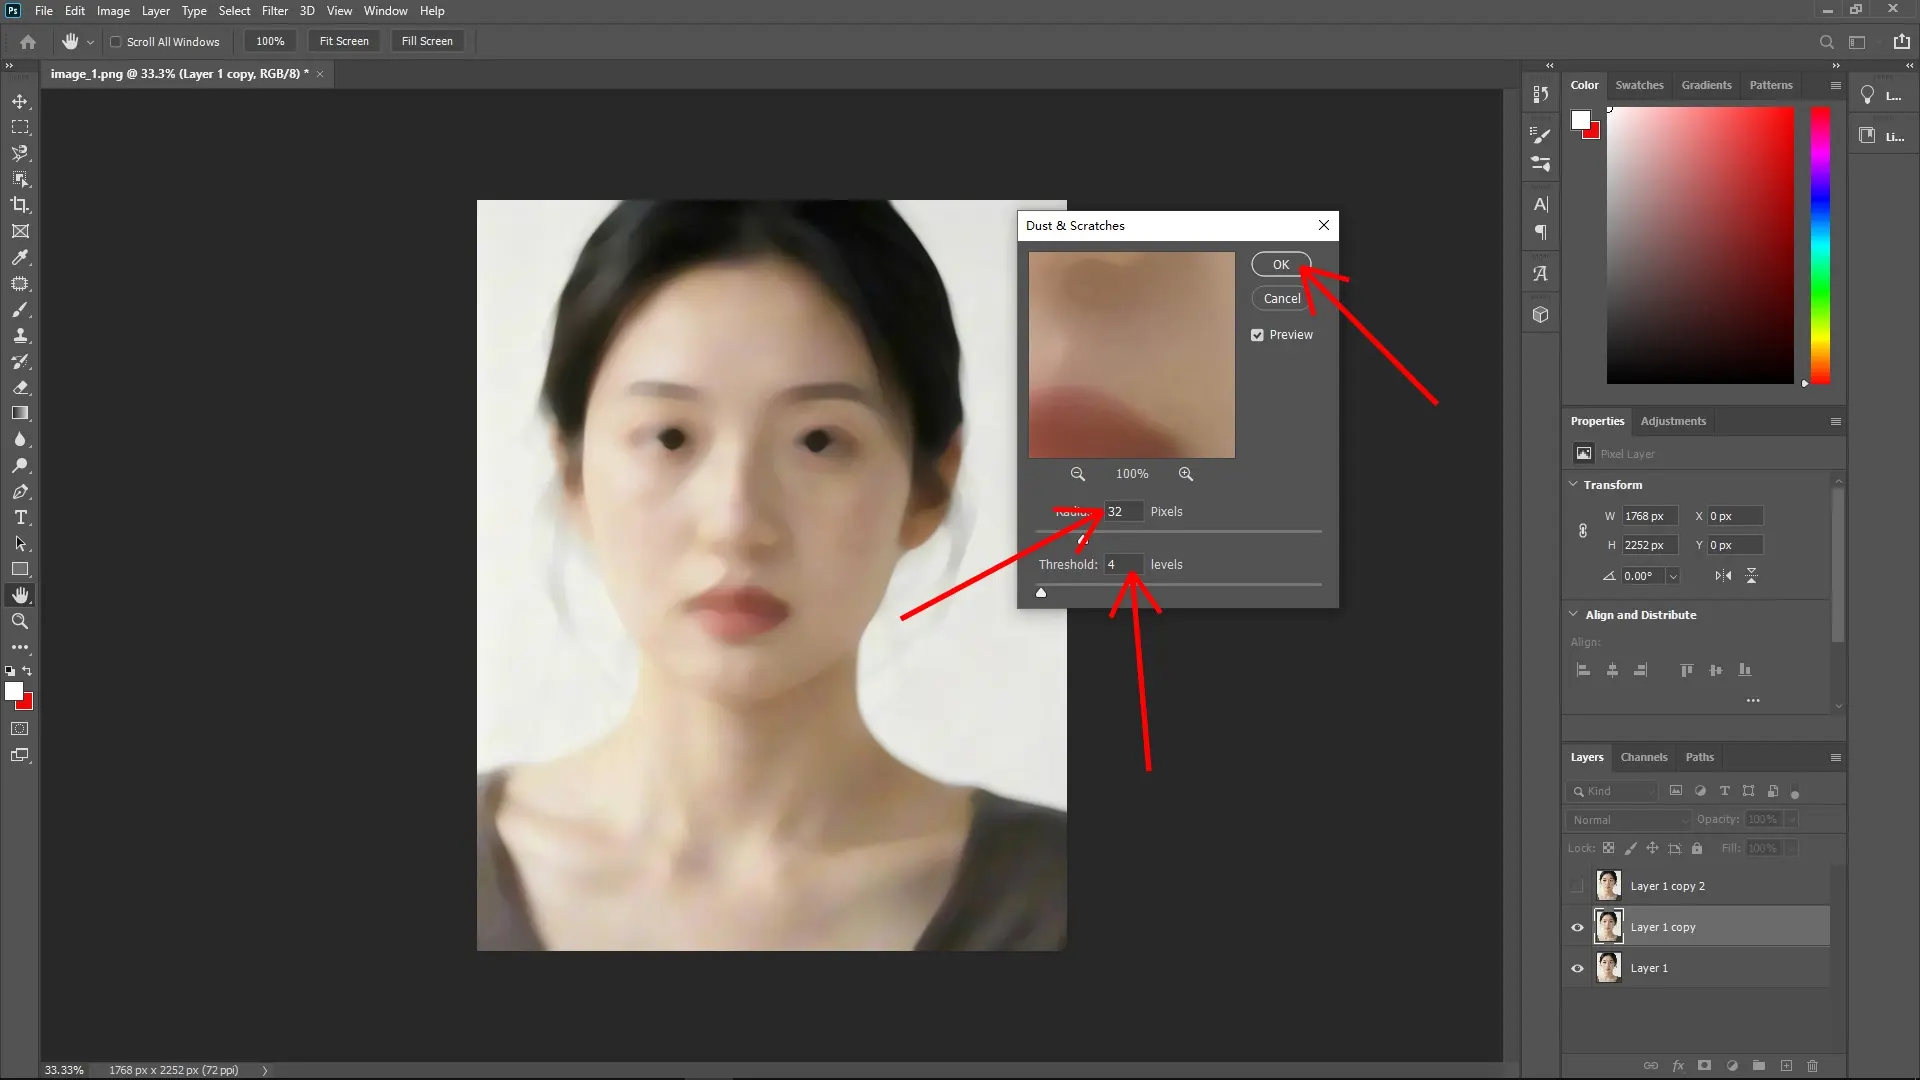This screenshot has height=1080, width=1920.
Task: Select the Type tool
Action: tap(20, 518)
